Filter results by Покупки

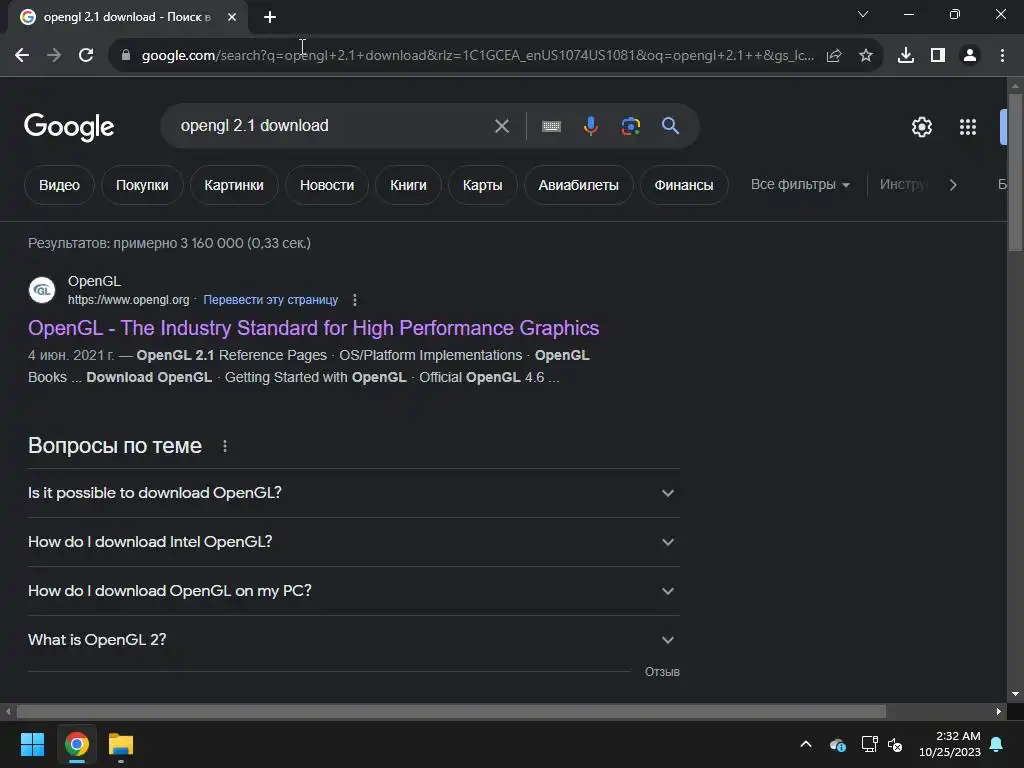[142, 185]
